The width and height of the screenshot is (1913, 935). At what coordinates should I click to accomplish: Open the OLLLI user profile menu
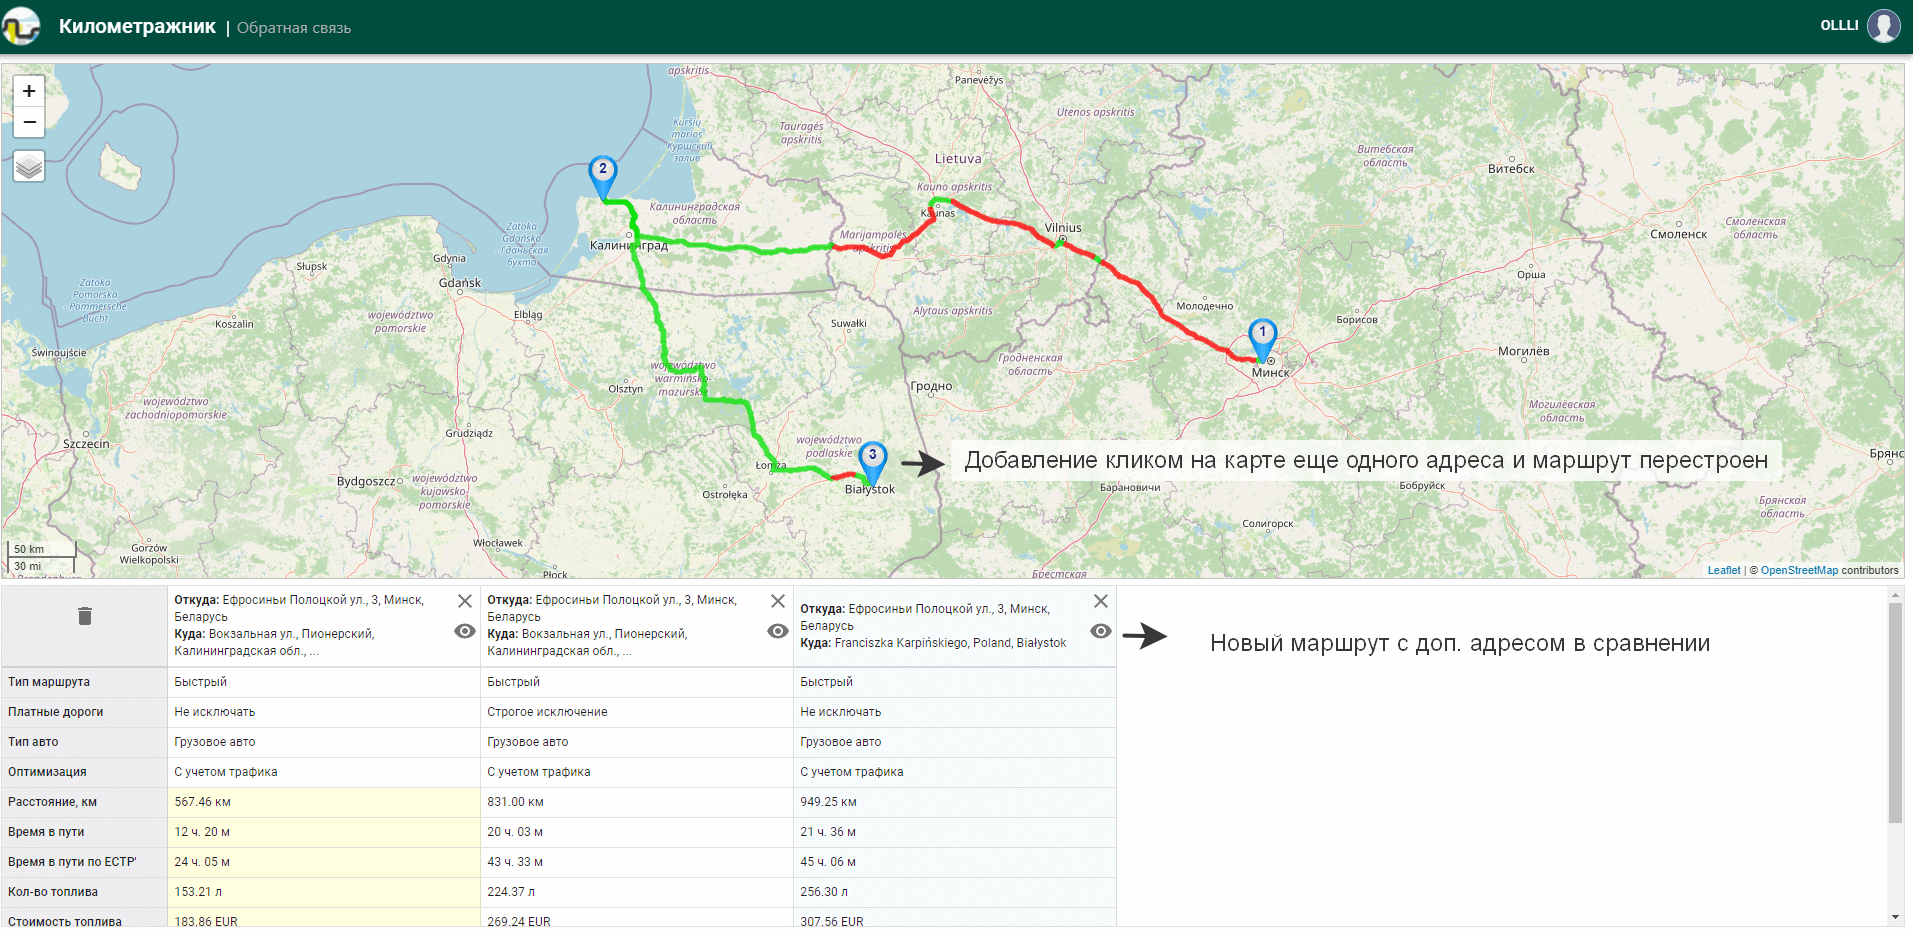[x=1883, y=26]
